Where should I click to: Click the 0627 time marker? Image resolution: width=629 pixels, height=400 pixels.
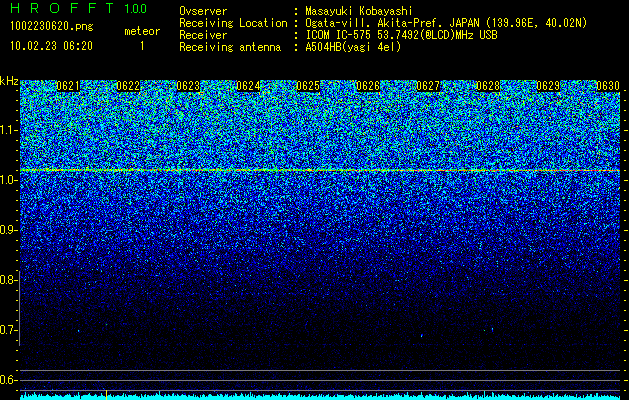coord(428,86)
